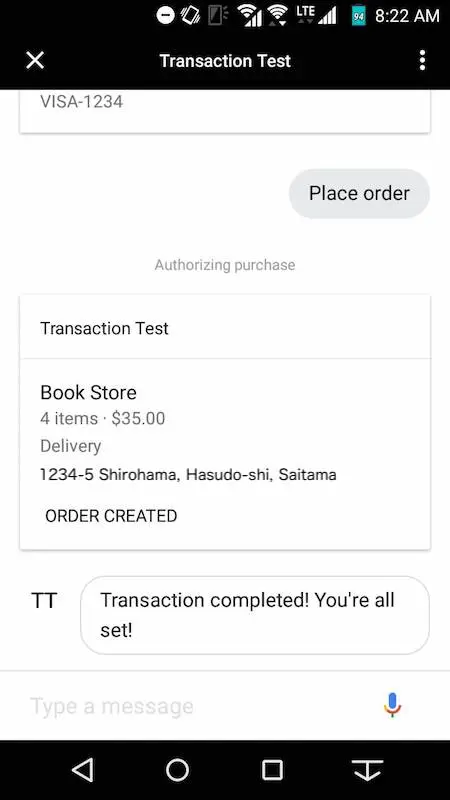Close the Transaction Test conversation

coord(35,61)
